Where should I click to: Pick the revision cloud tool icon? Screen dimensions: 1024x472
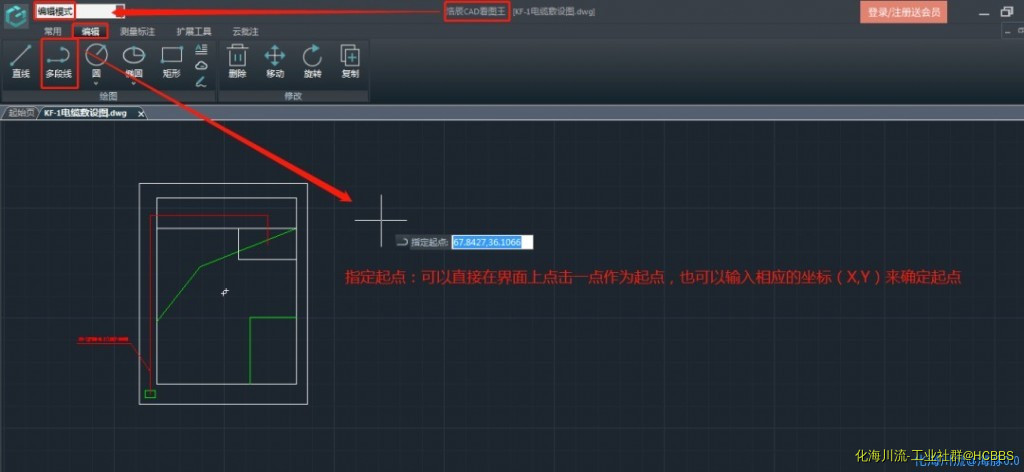coord(202,65)
